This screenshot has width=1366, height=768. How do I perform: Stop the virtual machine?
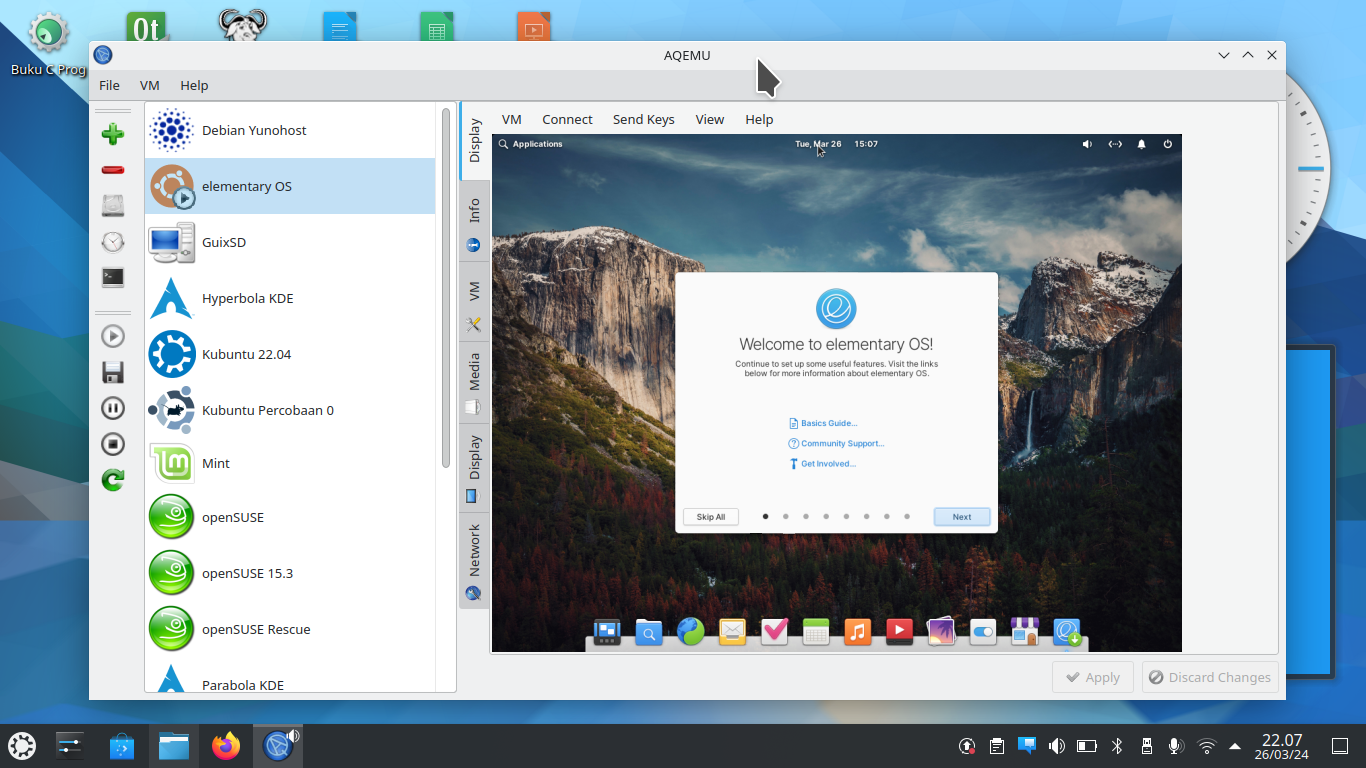tap(113, 444)
